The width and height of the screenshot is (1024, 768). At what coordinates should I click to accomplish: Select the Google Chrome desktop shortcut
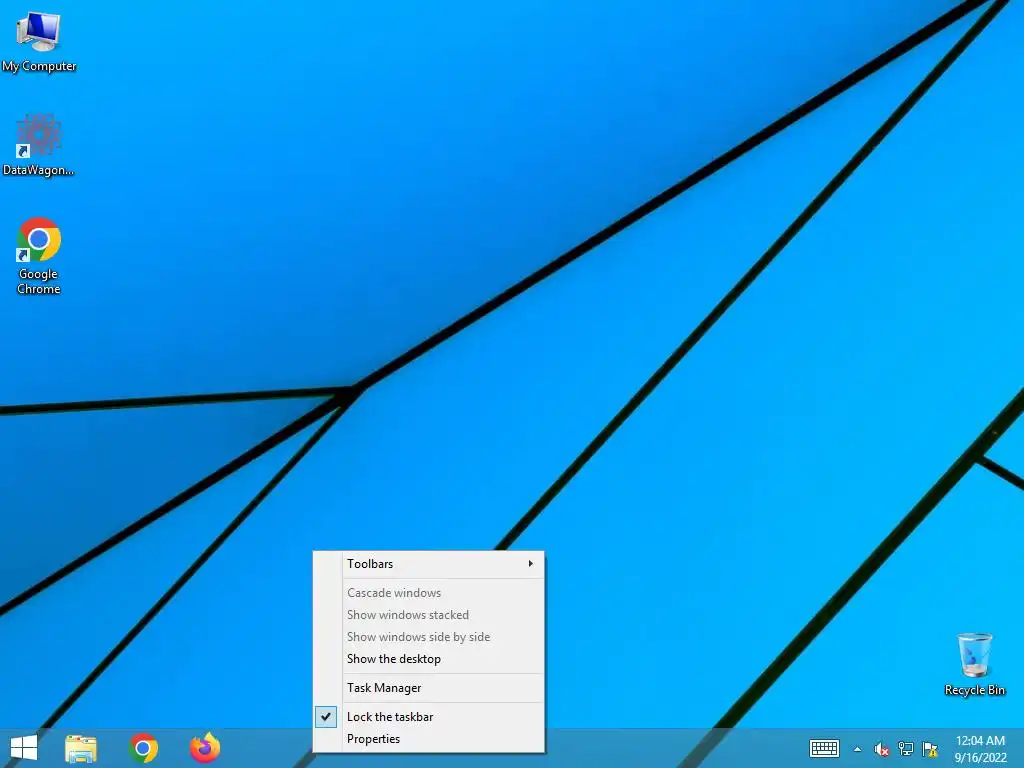(x=39, y=255)
